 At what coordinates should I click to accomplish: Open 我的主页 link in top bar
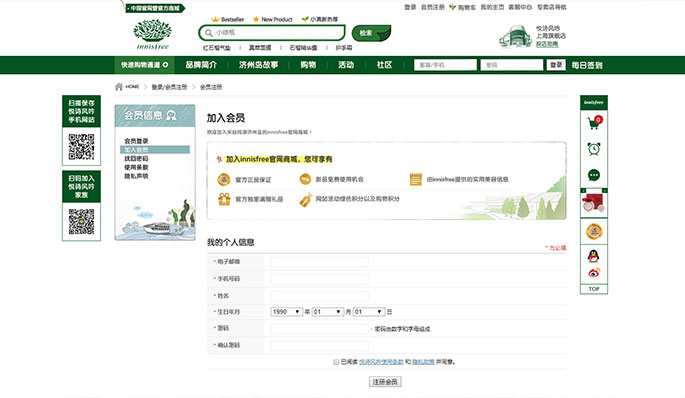click(x=492, y=7)
